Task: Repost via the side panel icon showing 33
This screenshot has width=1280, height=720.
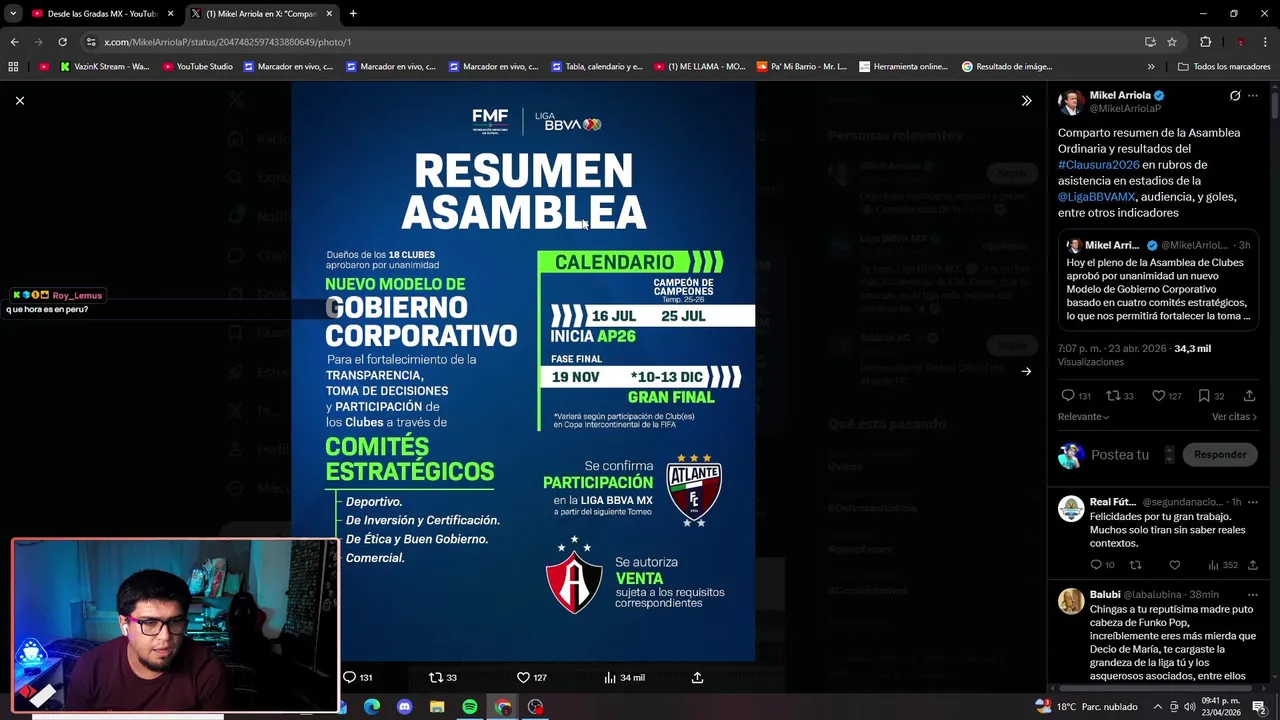Action: click(x=1112, y=396)
